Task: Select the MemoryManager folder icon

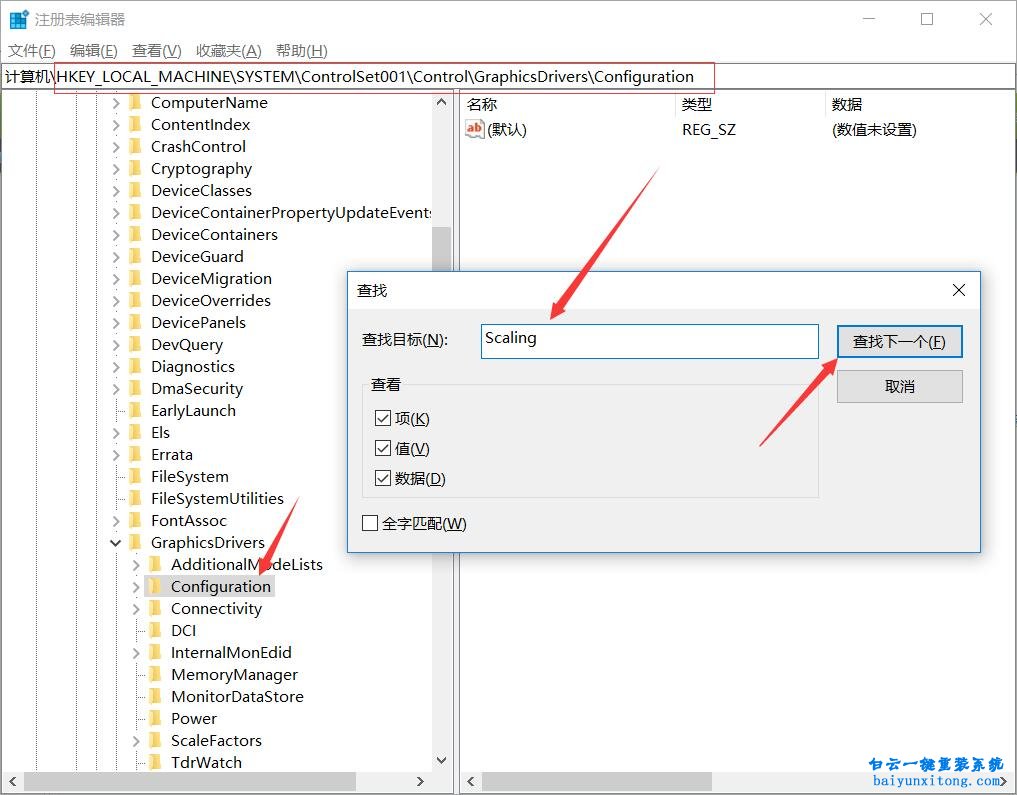Action: point(155,675)
